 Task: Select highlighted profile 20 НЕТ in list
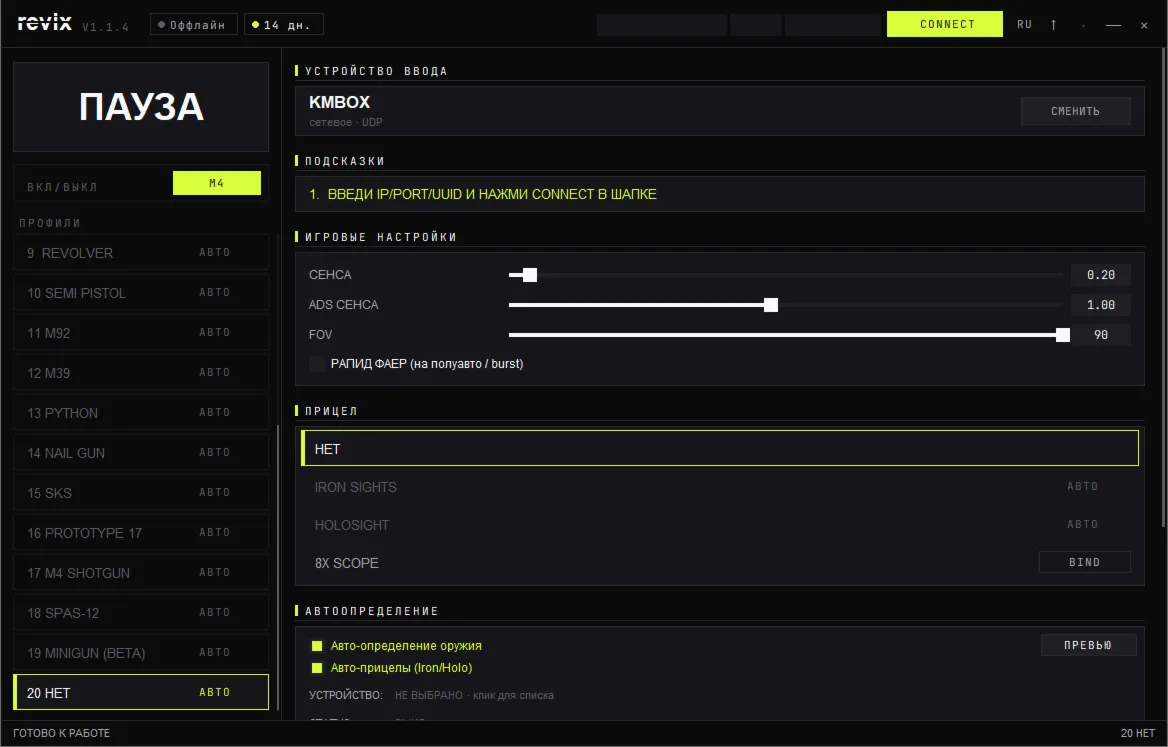coord(141,693)
